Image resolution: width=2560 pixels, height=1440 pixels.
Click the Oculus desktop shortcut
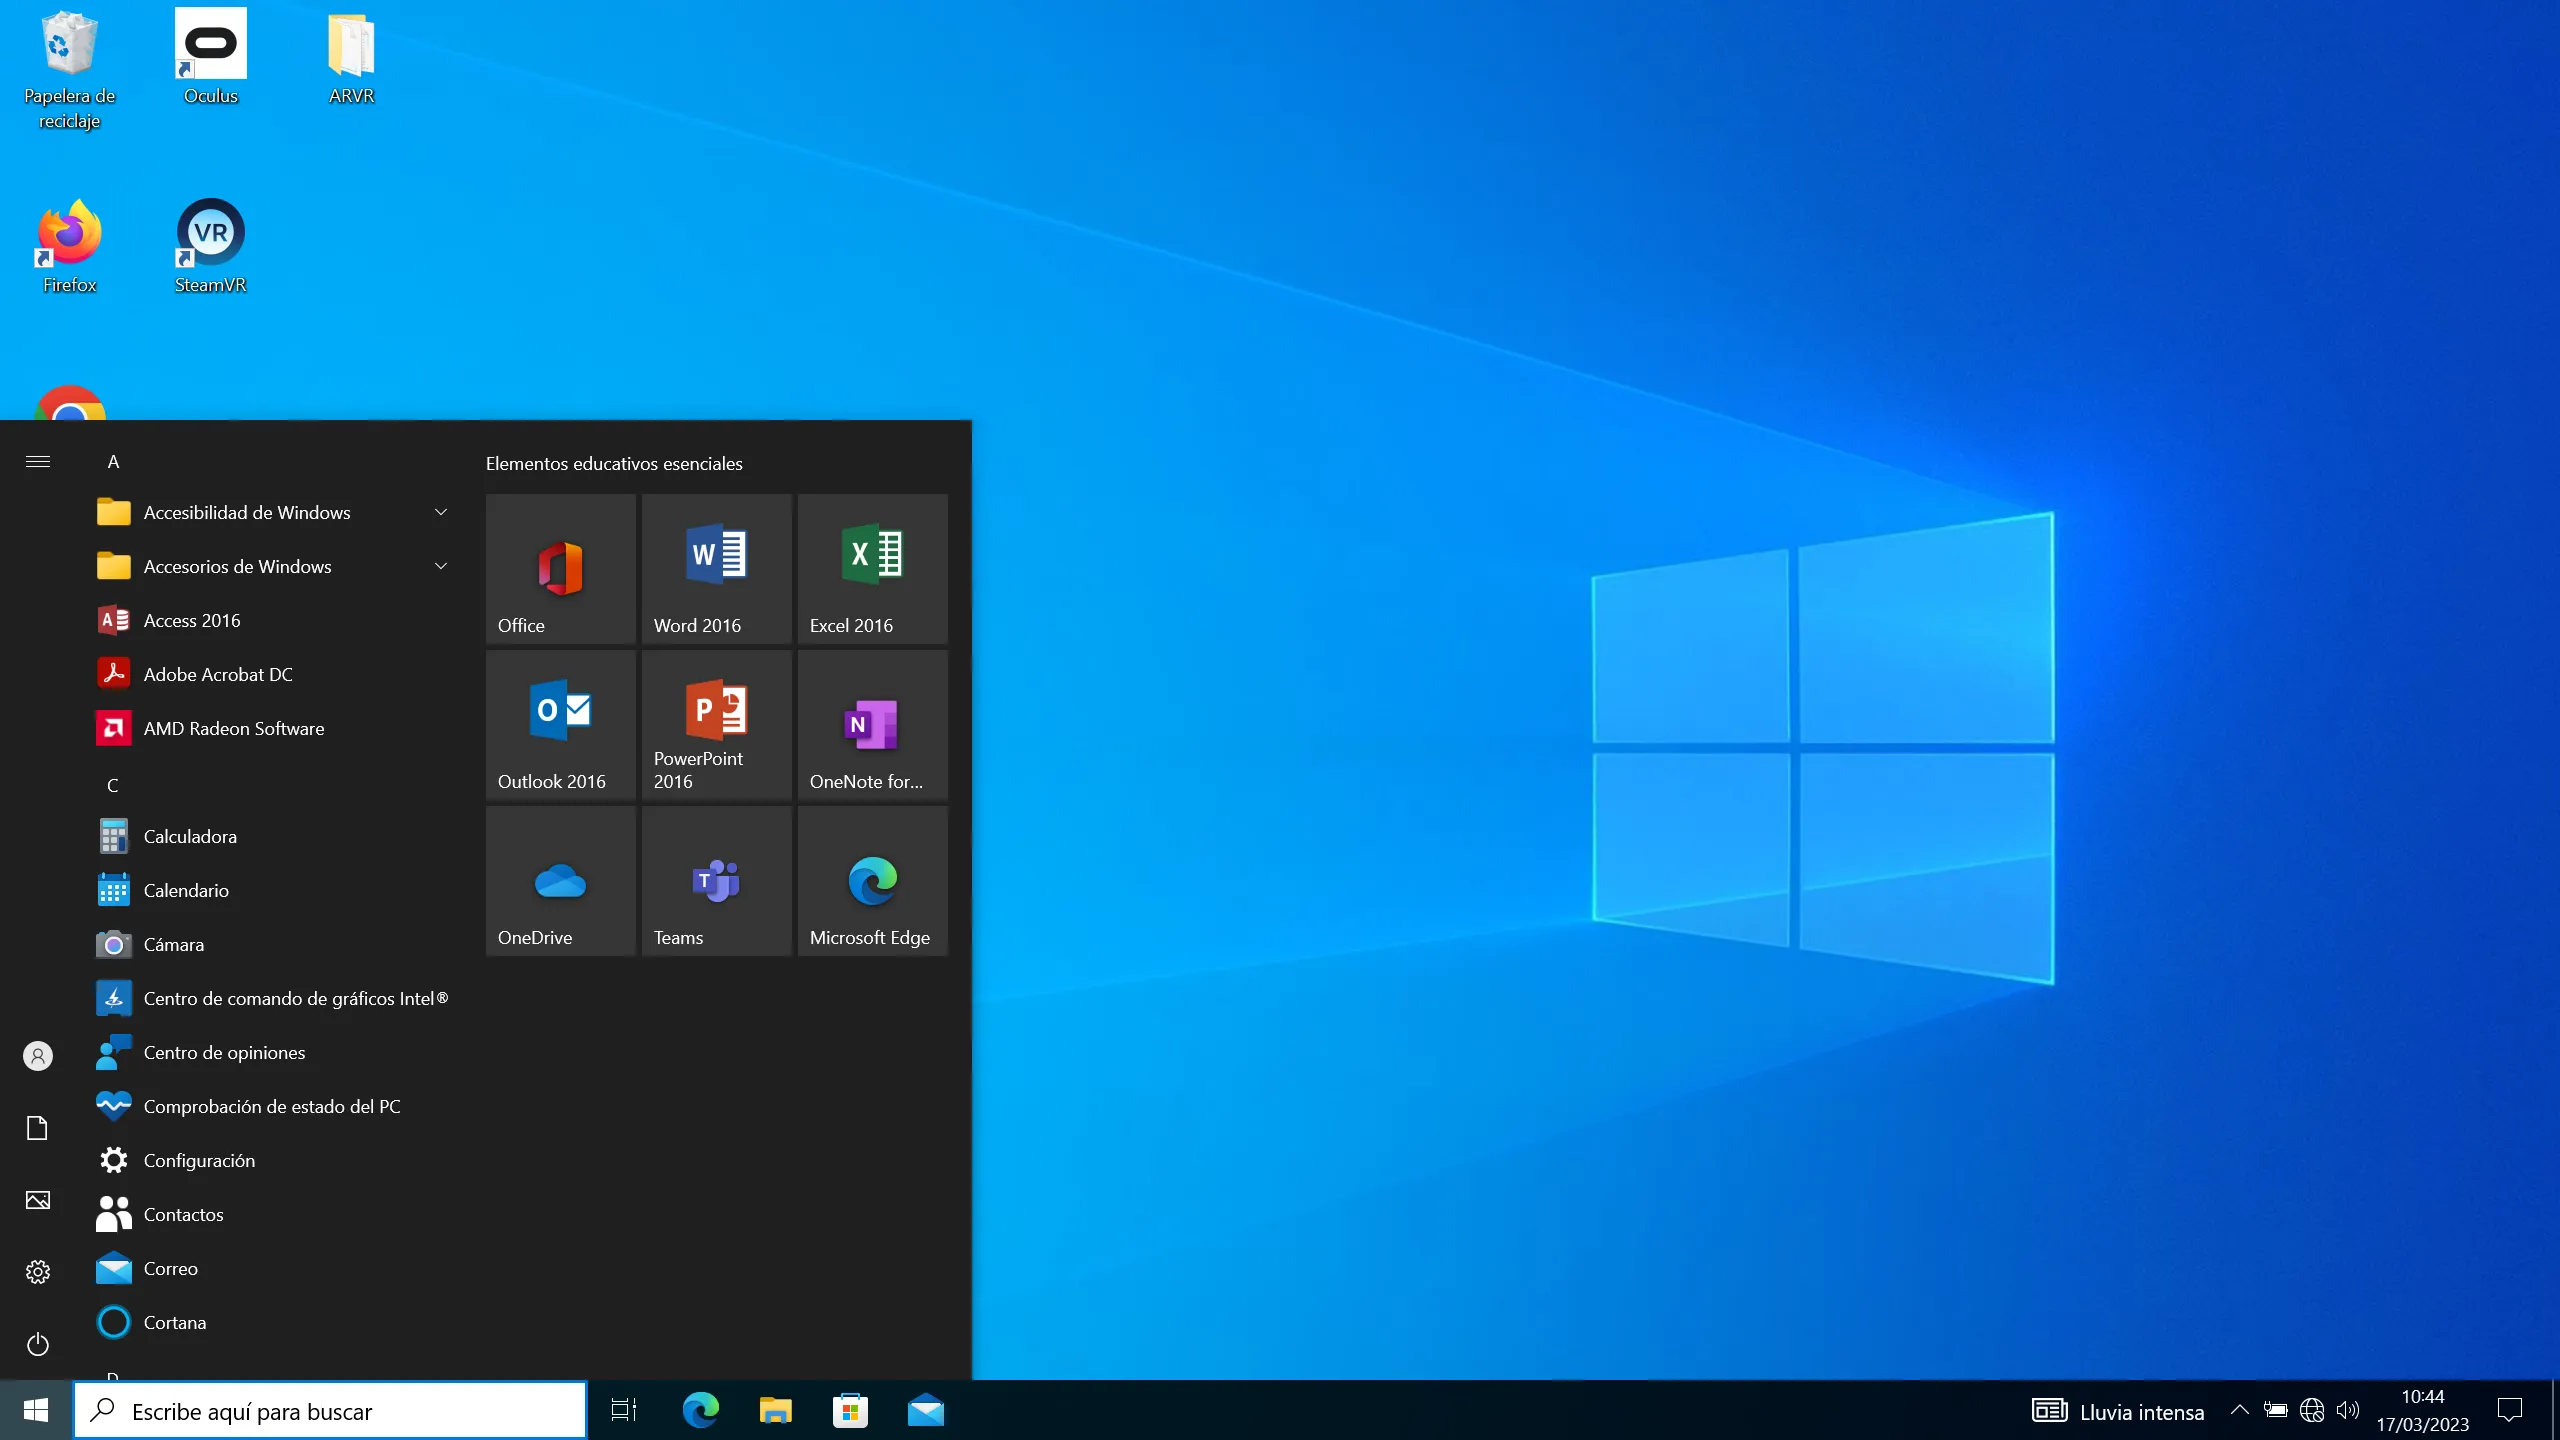[x=211, y=57]
